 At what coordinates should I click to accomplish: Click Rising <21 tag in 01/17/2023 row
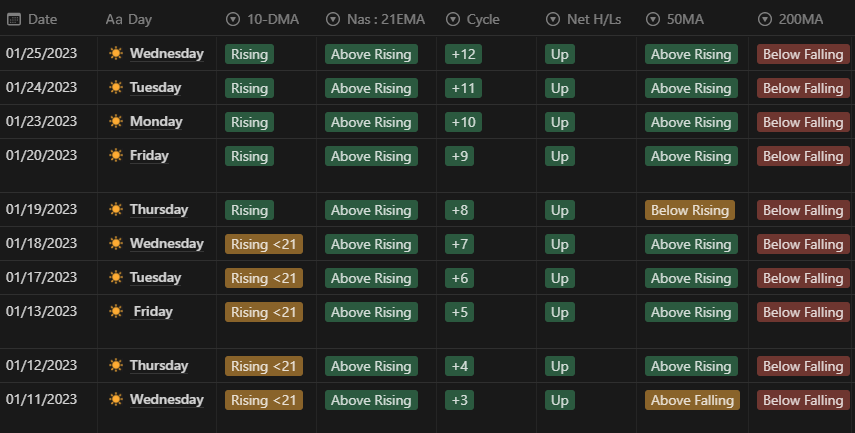coord(264,278)
